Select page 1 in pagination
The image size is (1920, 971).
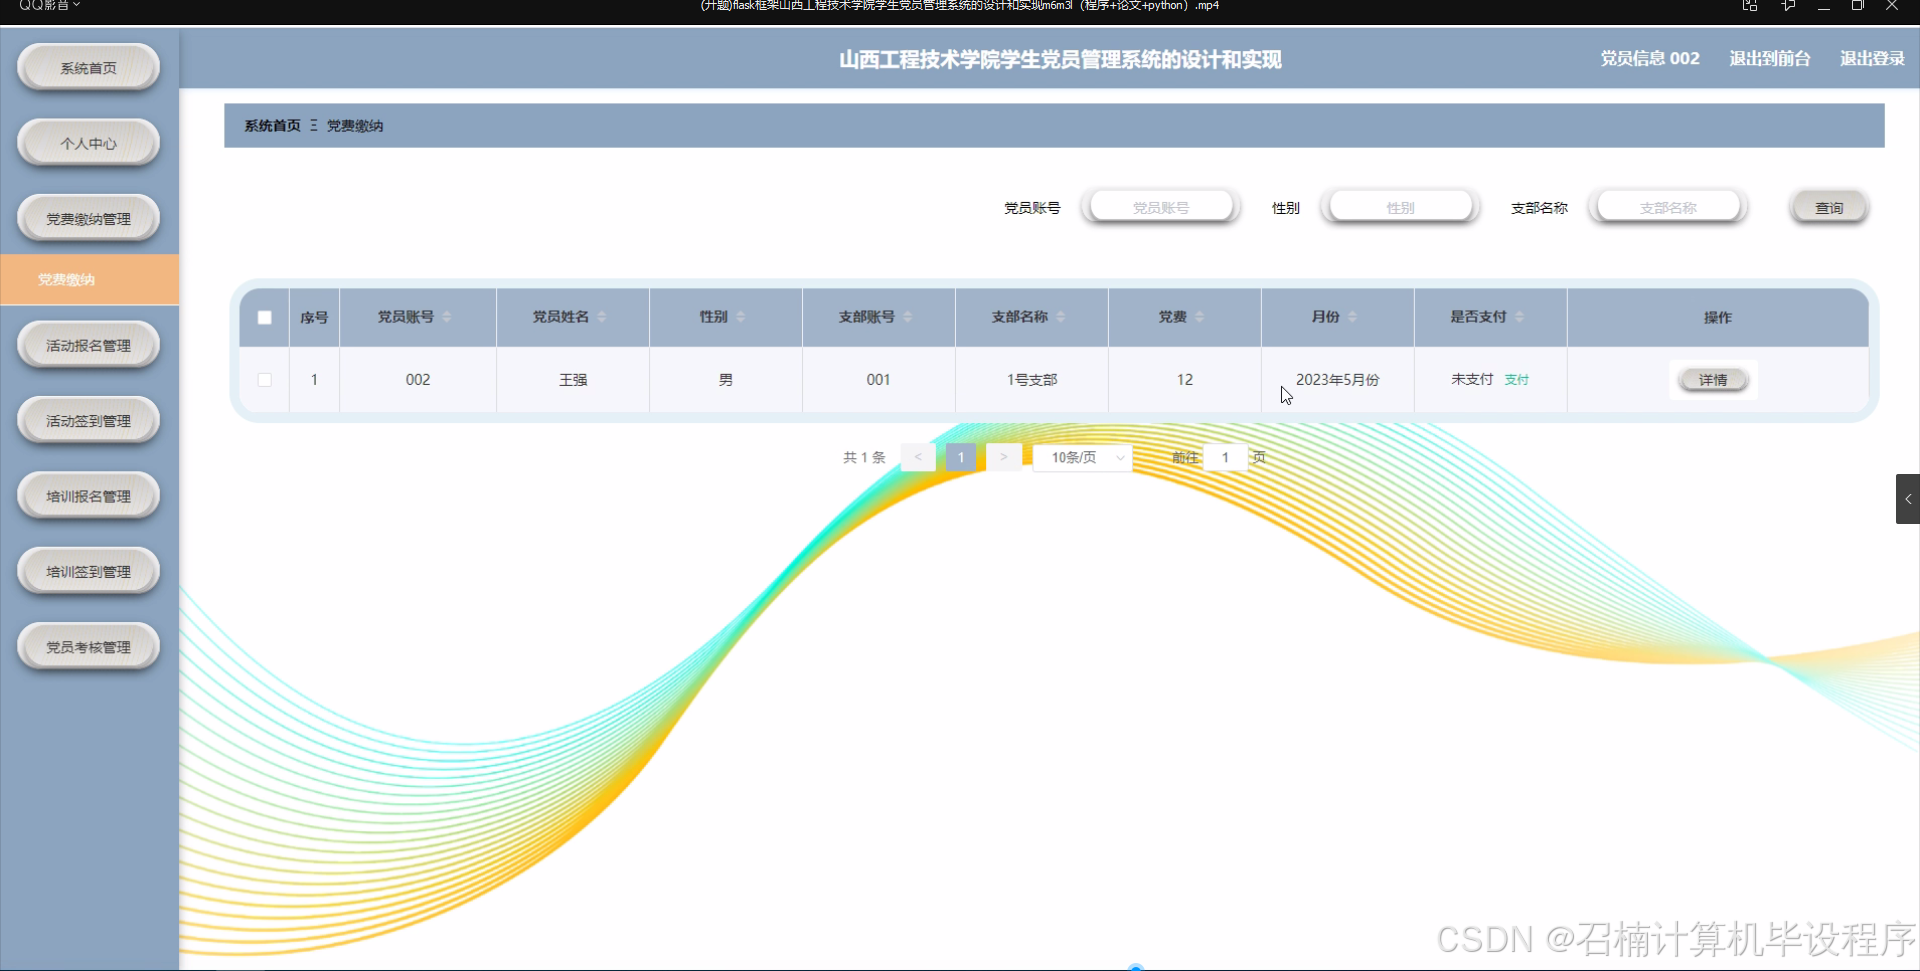(x=961, y=457)
